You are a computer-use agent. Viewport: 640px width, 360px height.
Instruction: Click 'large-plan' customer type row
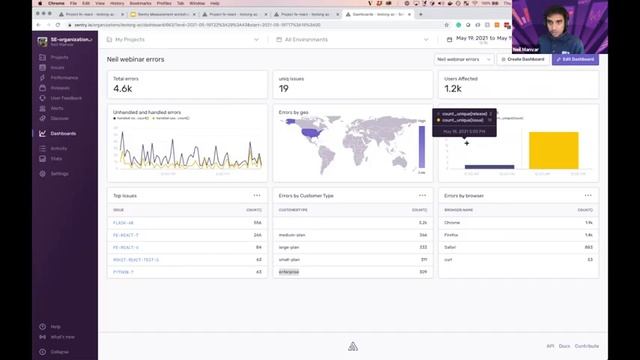[x=353, y=247]
